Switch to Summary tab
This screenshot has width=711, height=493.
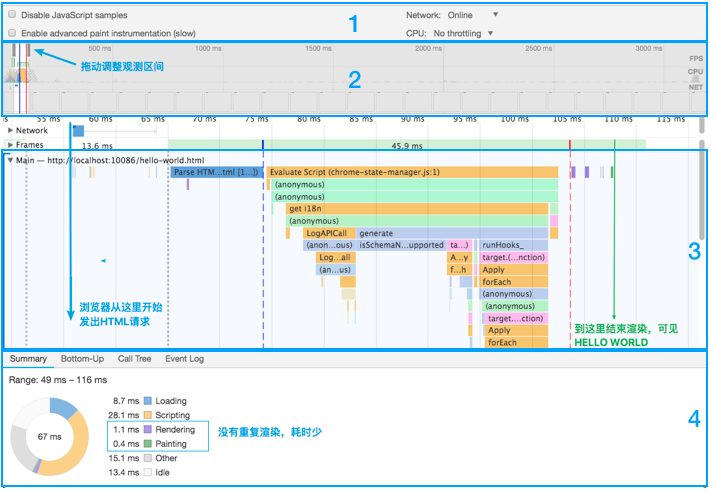pos(28,359)
